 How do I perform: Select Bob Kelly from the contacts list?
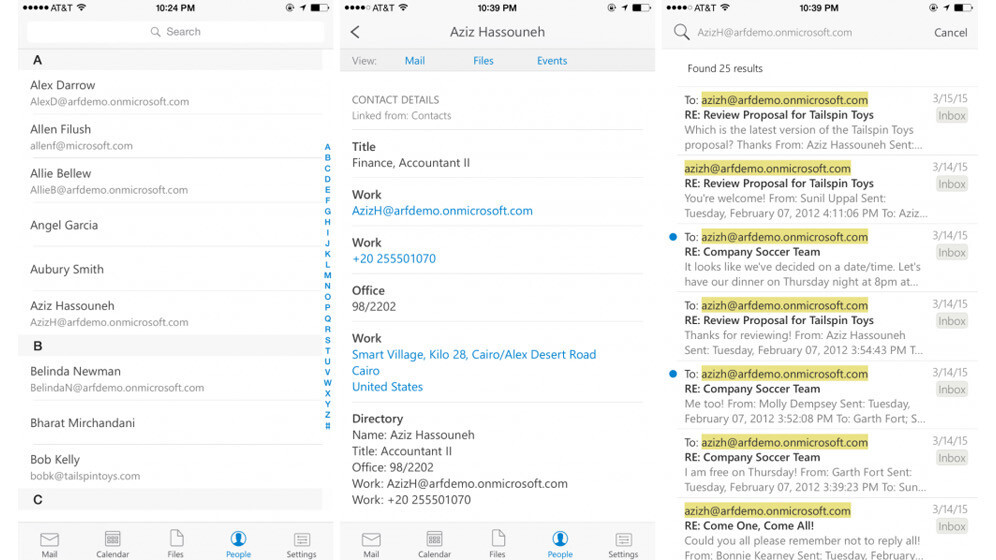coord(85,467)
